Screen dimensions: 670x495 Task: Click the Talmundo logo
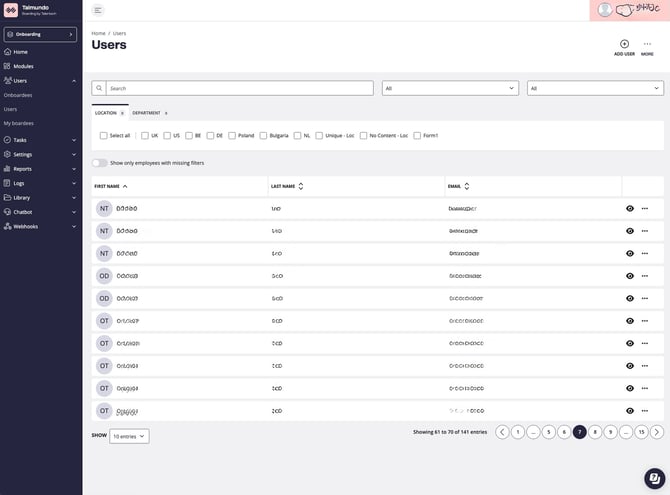11,10
